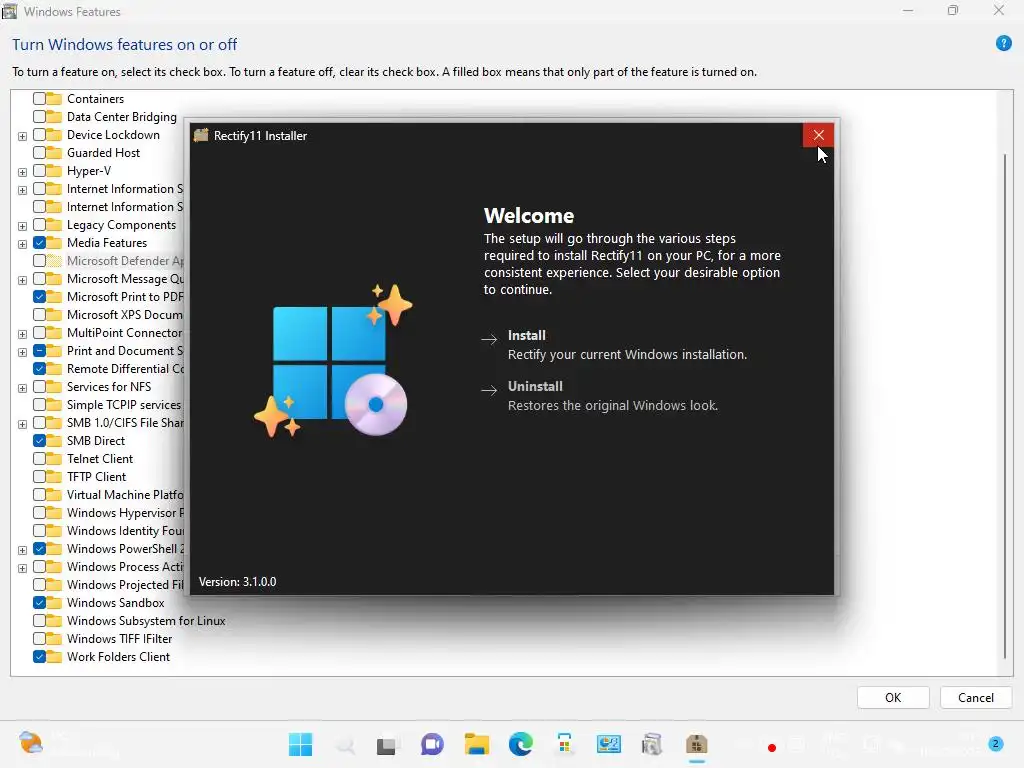Check the Guarded Host checkbox
Viewport: 1024px width, 768px height.
click(39, 153)
